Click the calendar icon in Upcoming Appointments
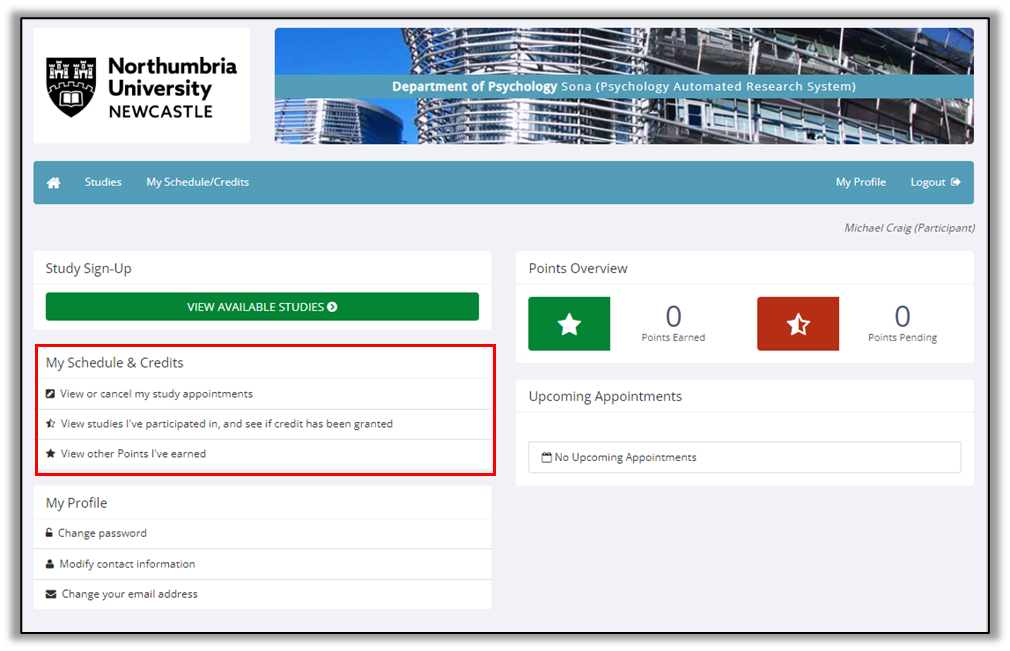 [x=546, y=458]
